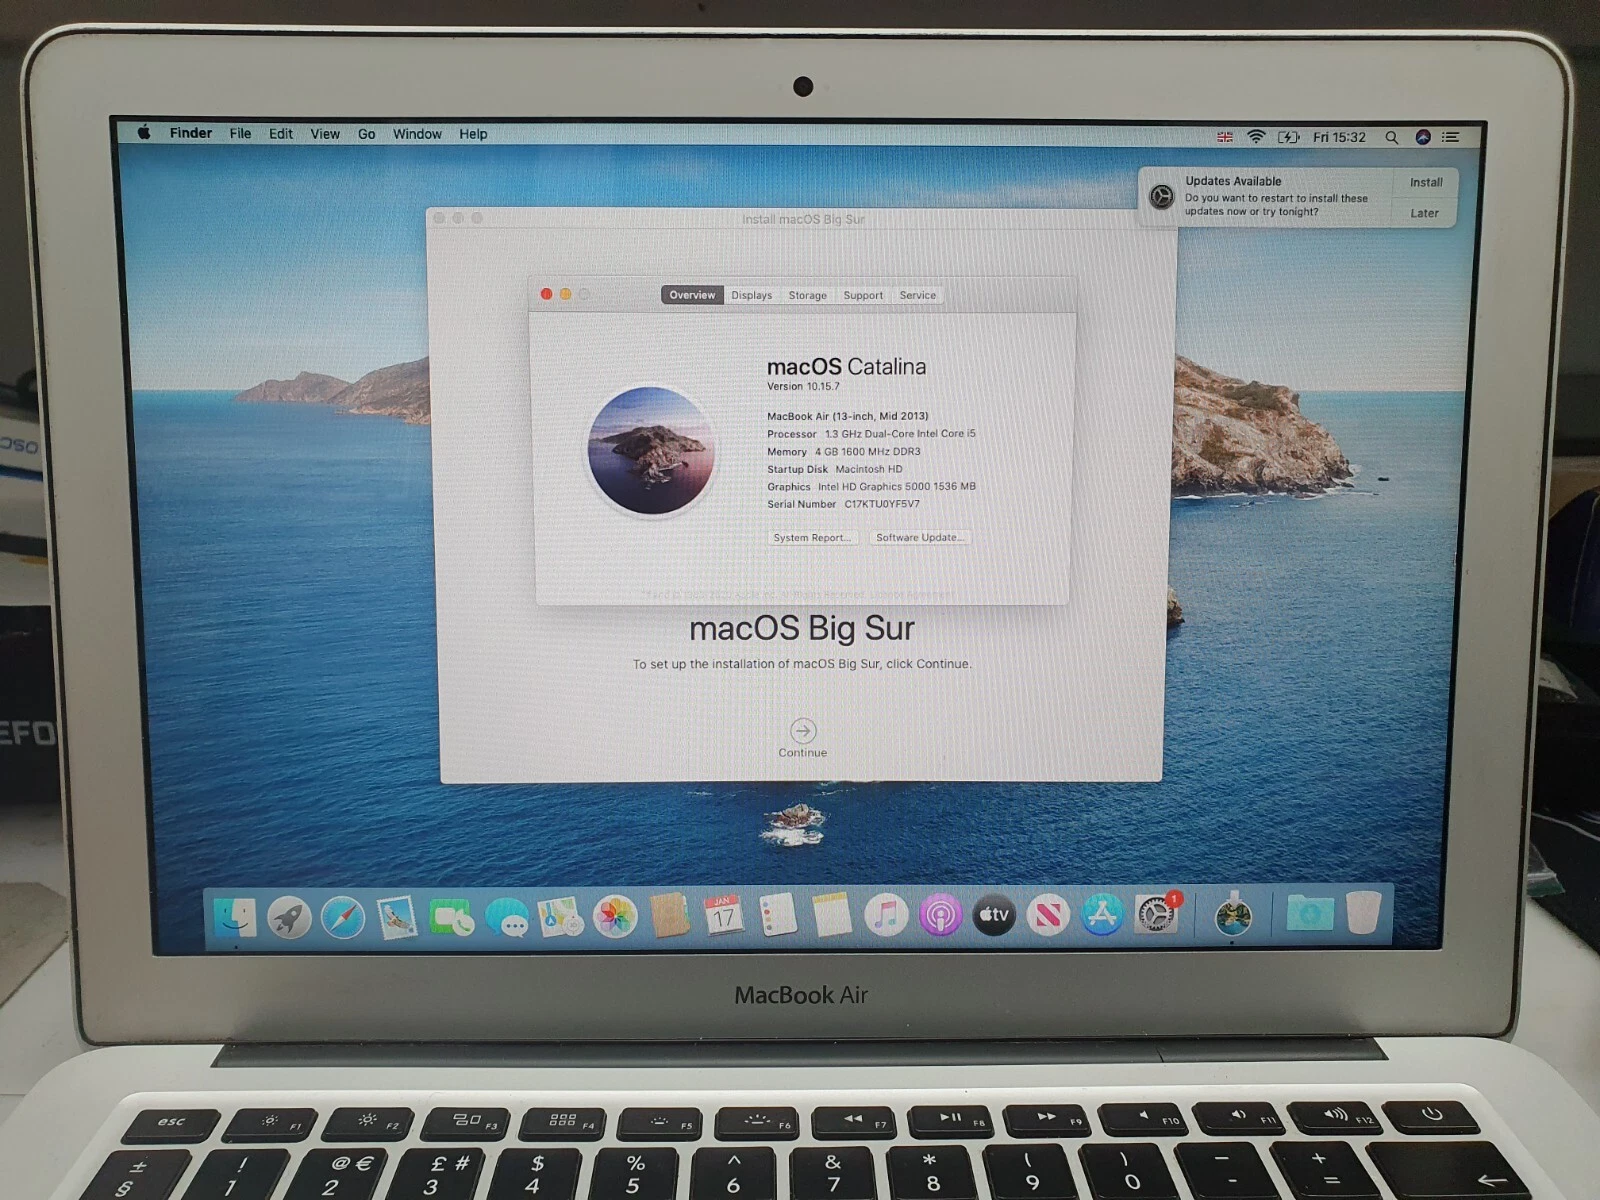The height and width of the screenshot is (1200, 1600).
Task: Open the Trash in the dock
Action: 1364,913
